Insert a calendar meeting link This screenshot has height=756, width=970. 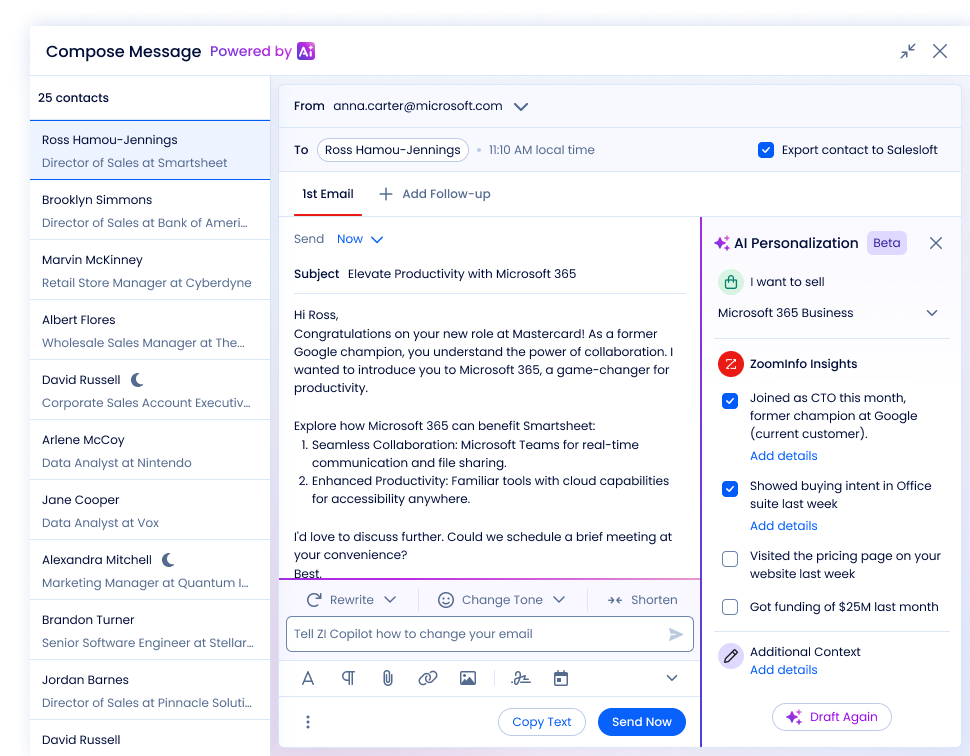[560, 679]
